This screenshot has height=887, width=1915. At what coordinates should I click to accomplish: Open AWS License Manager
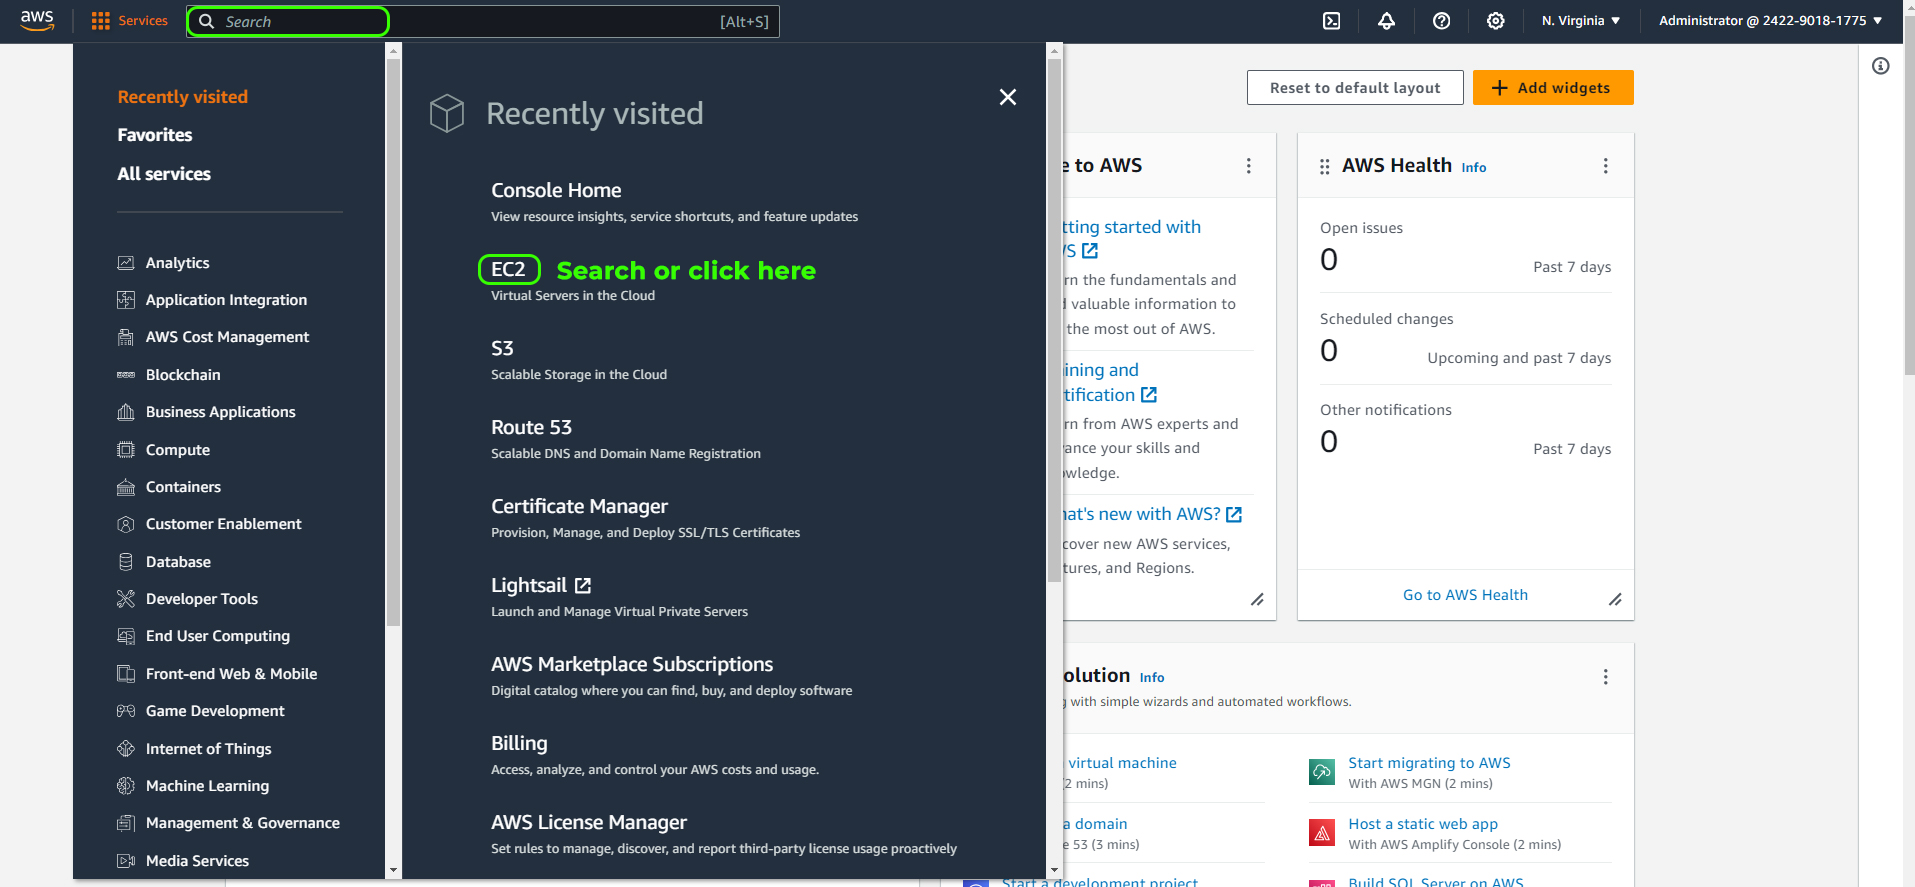(589, 822)
